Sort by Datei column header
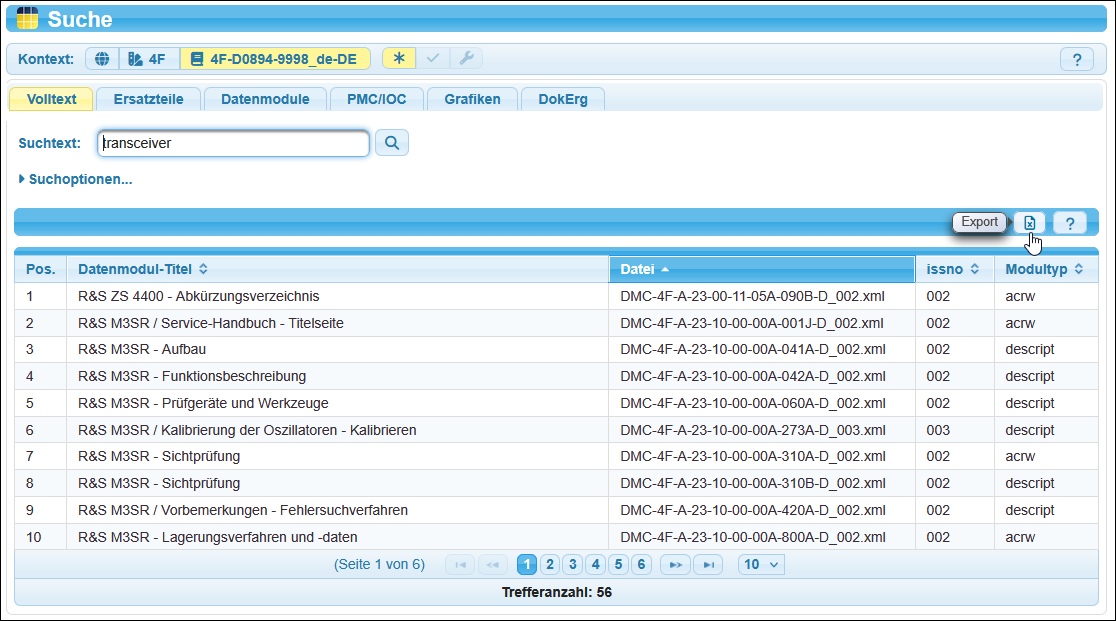Screen dimensions: 1116x621 [762, 270]
